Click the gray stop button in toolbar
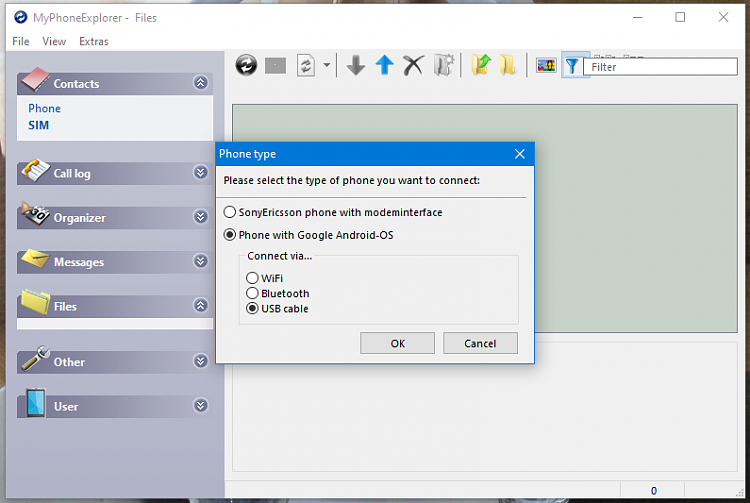The height and width of the screenshot is (503, 750). [x=276, y=66]
